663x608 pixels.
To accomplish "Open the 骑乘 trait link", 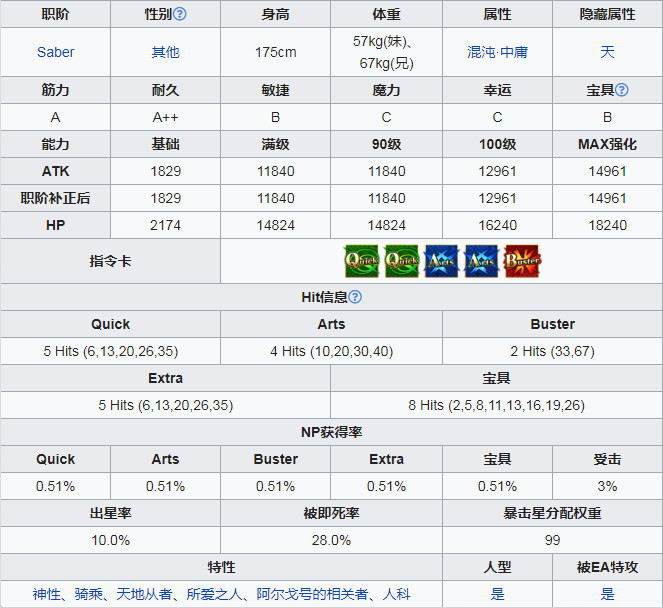I will click(x=88, y=594).
